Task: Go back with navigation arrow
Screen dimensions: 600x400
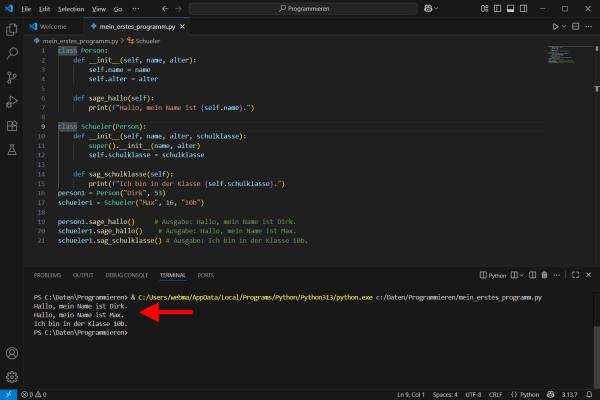Action: click(165, 8)
